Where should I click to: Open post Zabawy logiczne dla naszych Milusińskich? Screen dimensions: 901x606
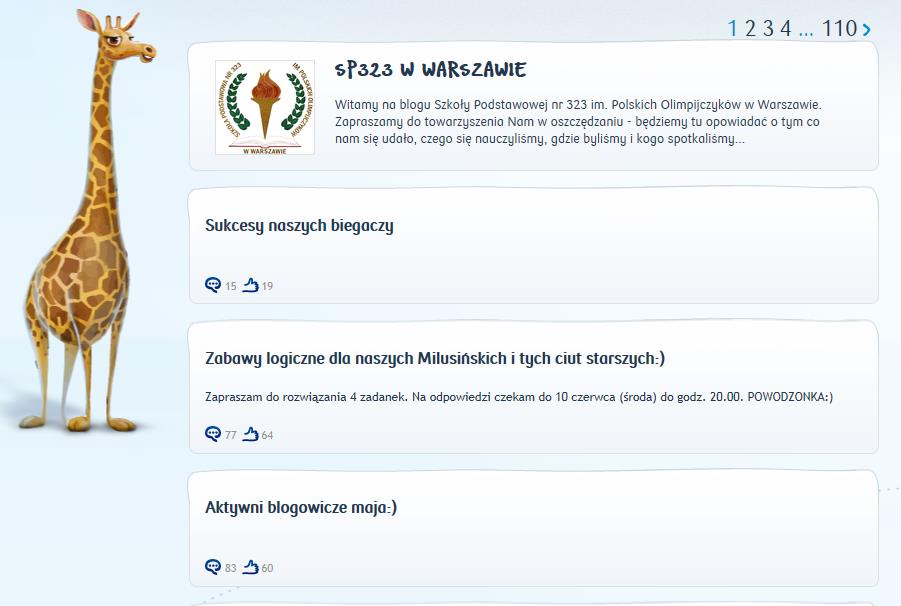pos(435,358)
